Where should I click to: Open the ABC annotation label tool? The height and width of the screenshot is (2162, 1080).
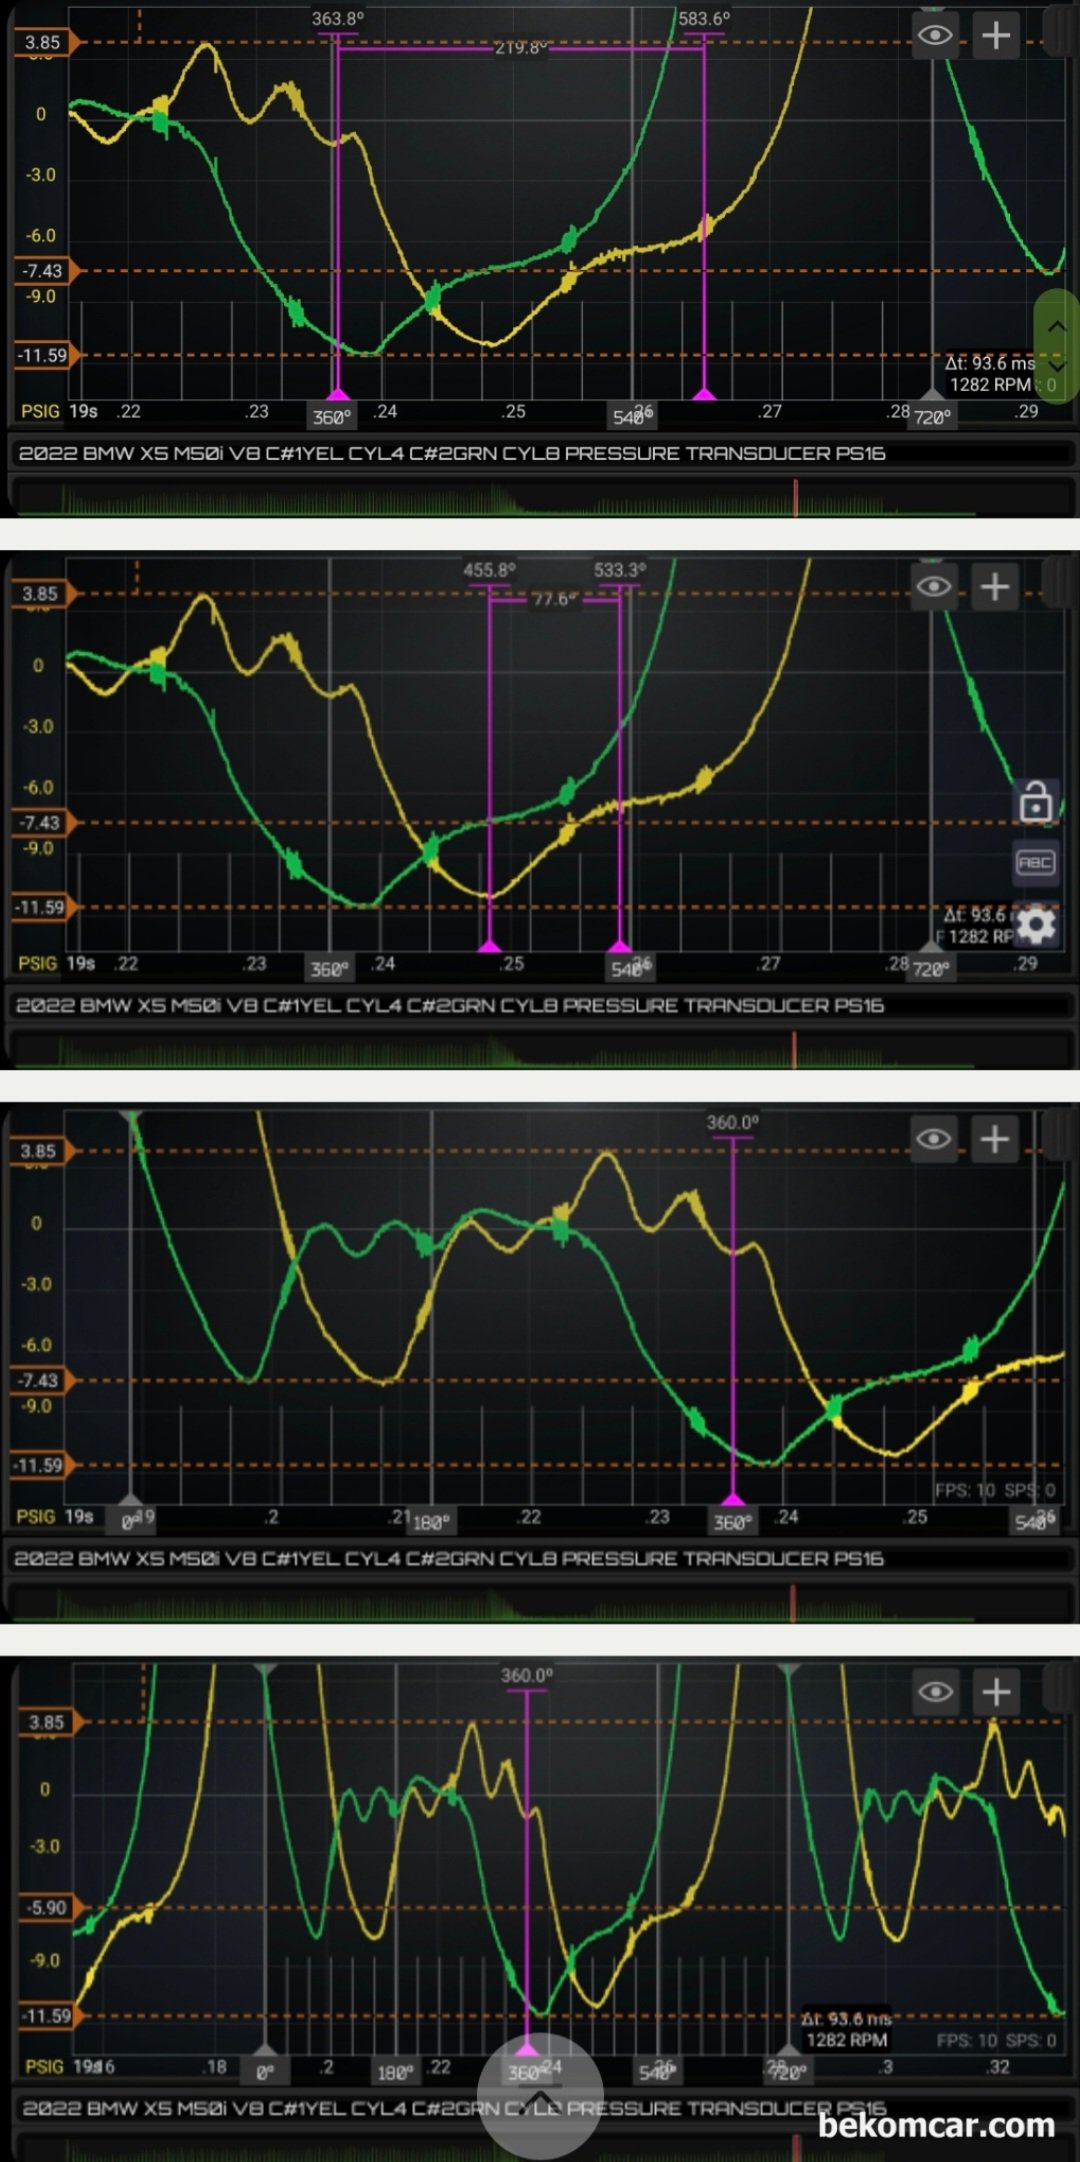pyautogui.click(x=1036, y=863)
